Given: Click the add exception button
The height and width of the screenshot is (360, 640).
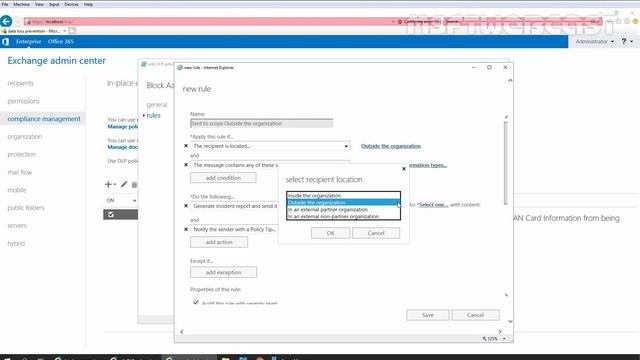Looking at the screenshot, I should [223, 272].
